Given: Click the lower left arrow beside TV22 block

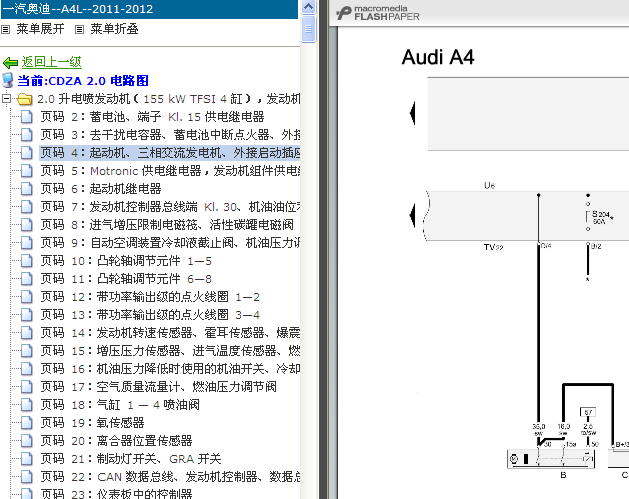Looking at the screenshot, I should (412, 215).
